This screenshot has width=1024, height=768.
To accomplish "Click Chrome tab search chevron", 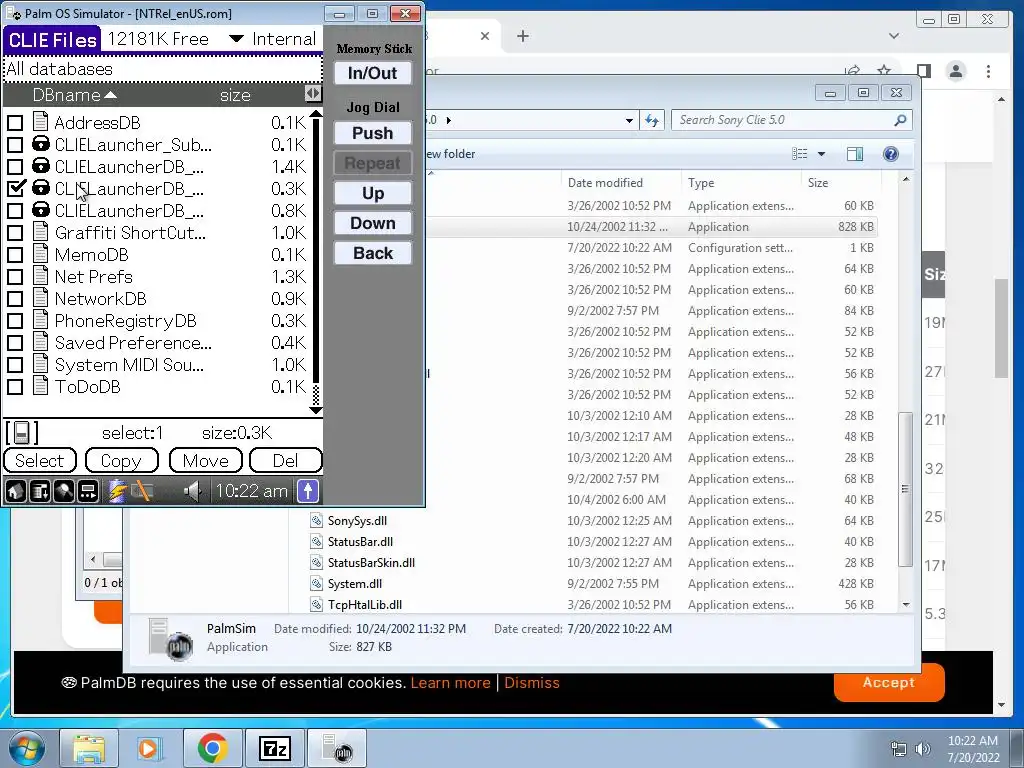I will [894, 36].
